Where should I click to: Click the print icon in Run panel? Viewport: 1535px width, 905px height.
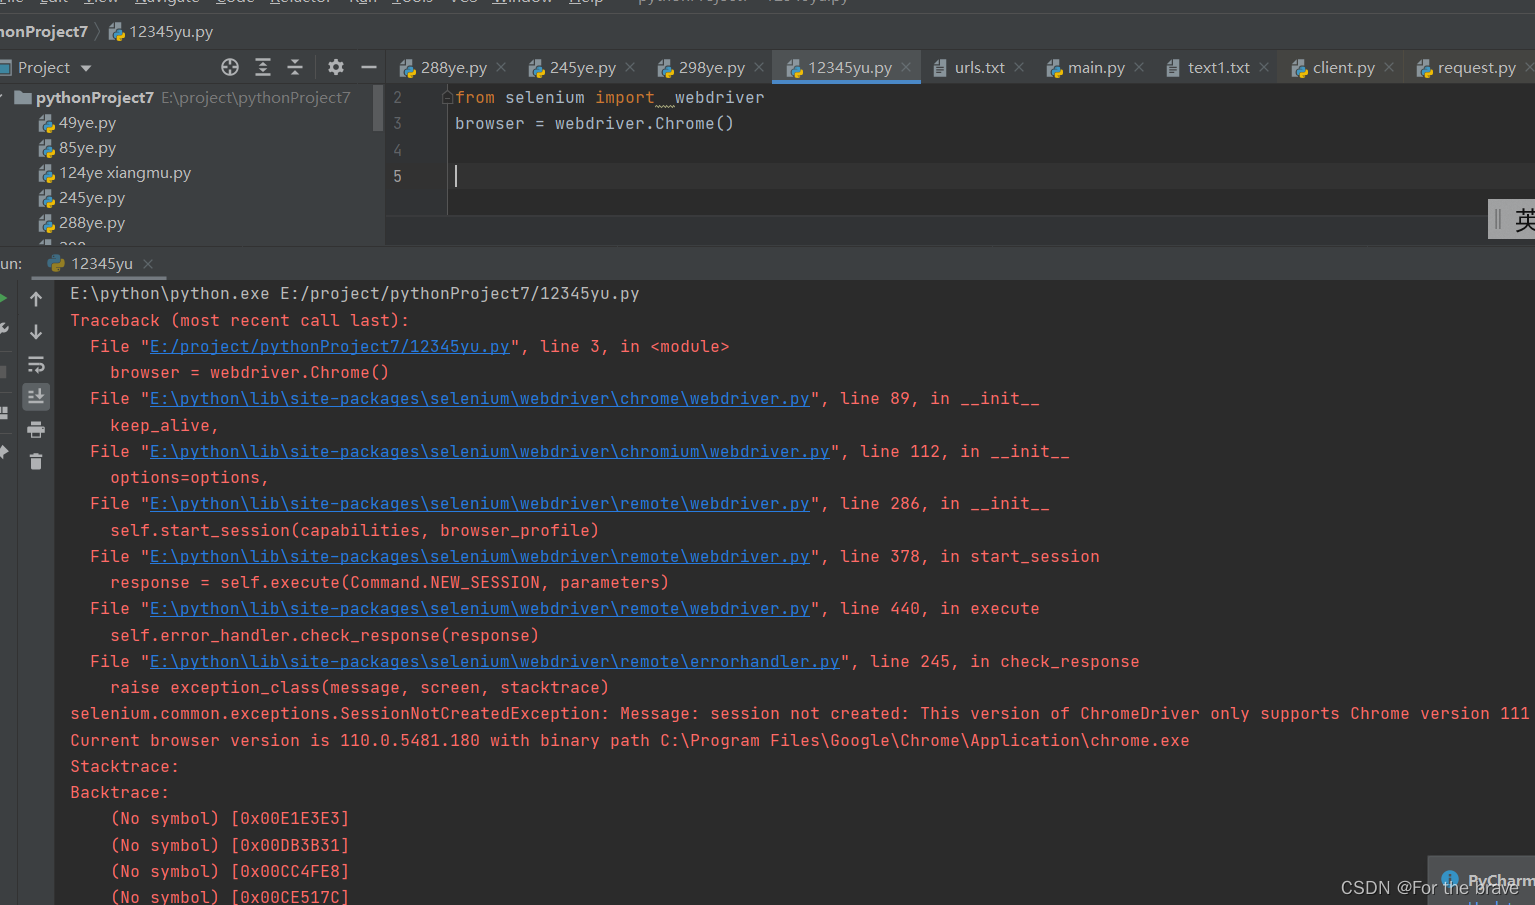point(36,430)
